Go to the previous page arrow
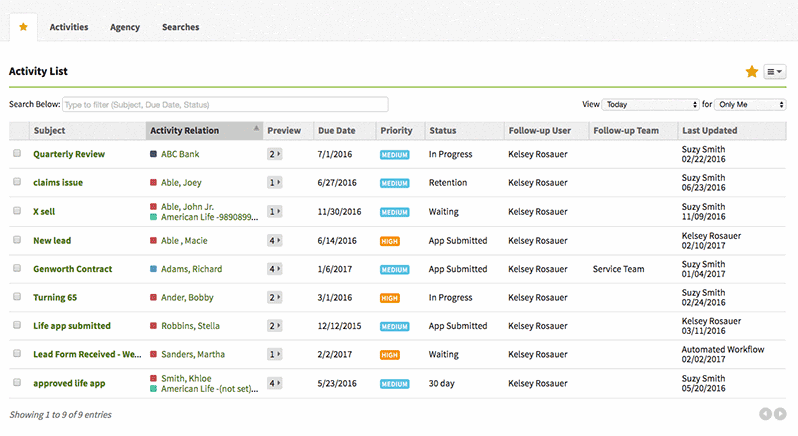This screenshot has height=436, width=798. [x=765, y=414]
